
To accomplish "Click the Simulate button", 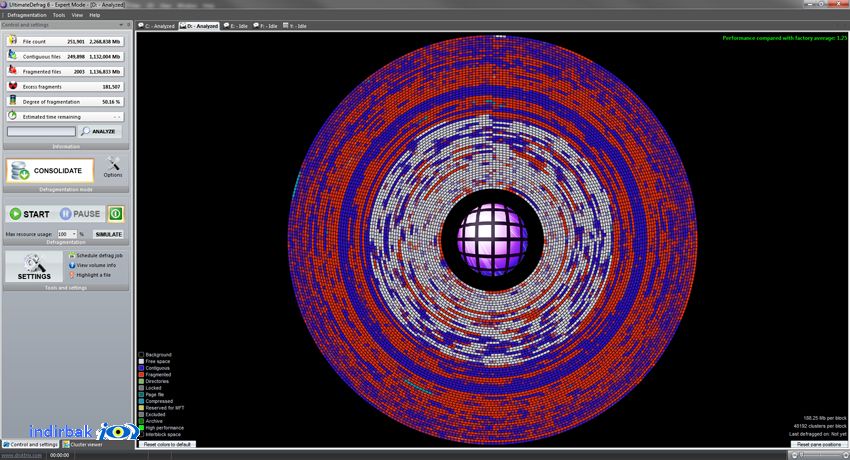I will pyautogui.click(x=108, y=234).
